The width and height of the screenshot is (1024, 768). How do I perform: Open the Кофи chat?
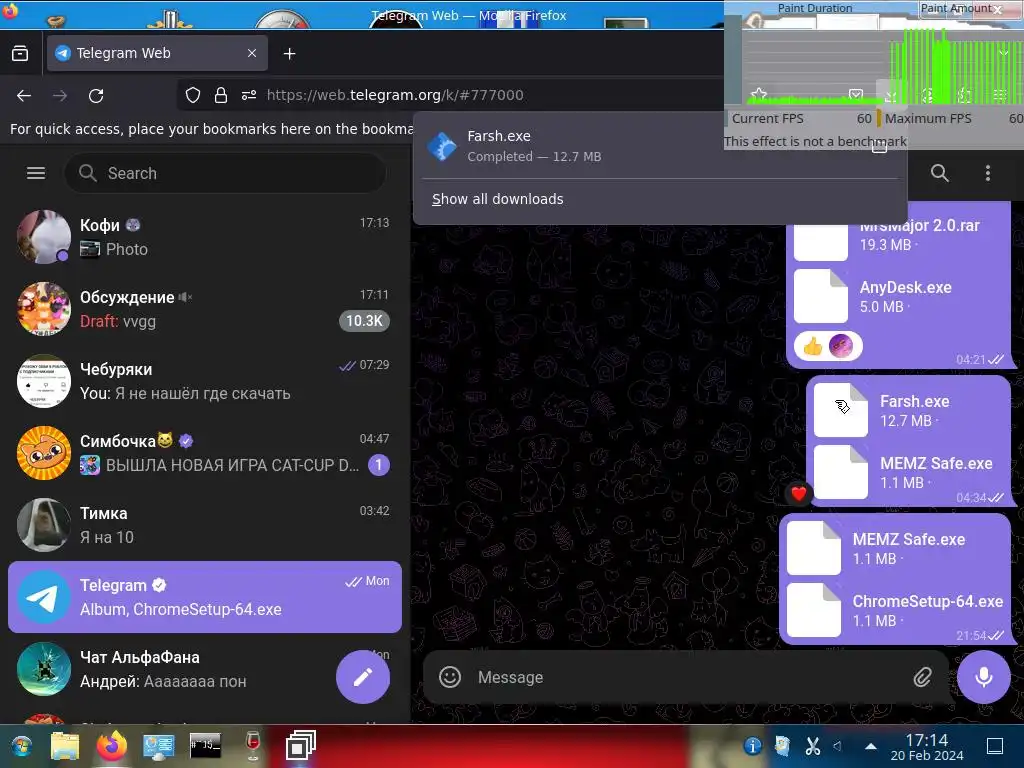[204, 237]
